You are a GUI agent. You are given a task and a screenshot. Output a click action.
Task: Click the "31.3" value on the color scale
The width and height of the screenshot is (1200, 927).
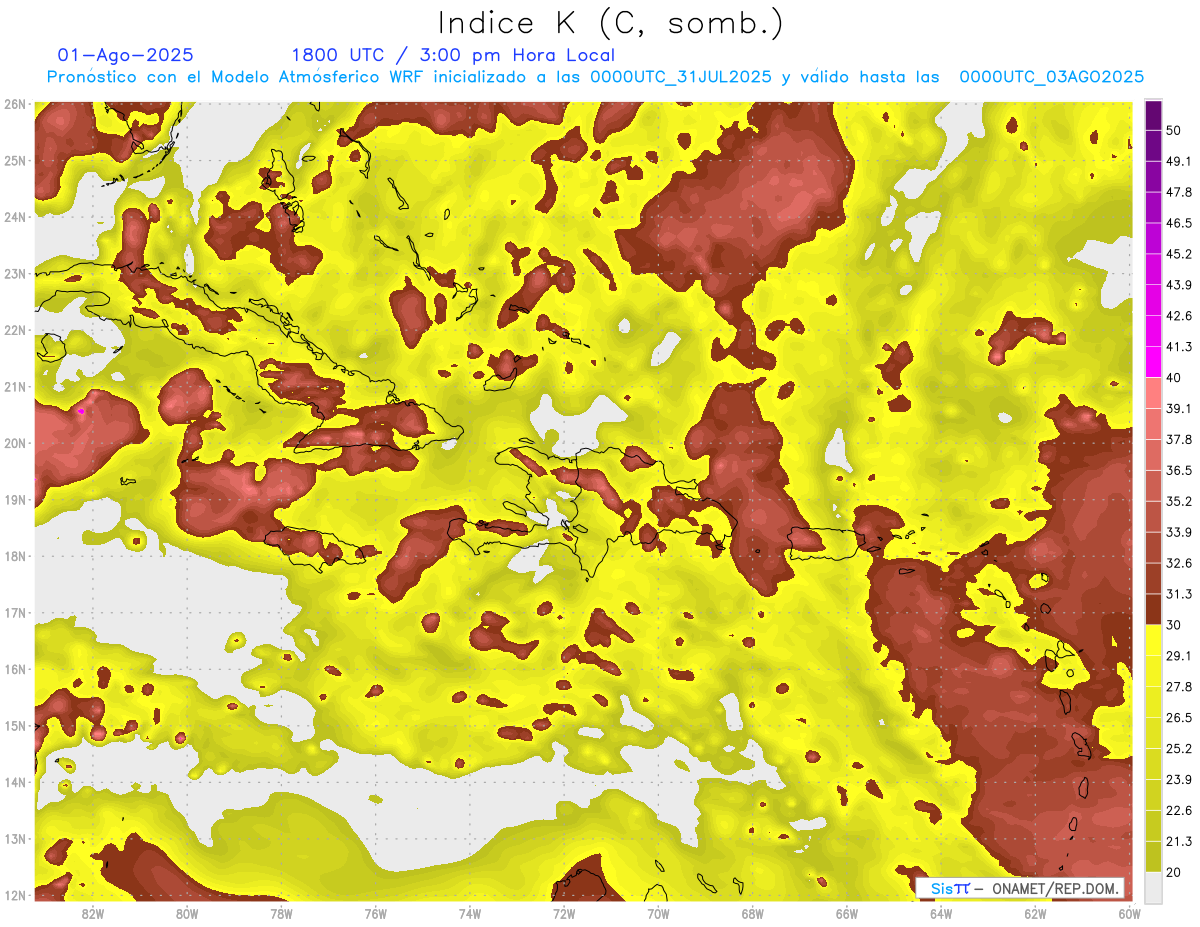pyautogui.click(x=1178, y=594)
